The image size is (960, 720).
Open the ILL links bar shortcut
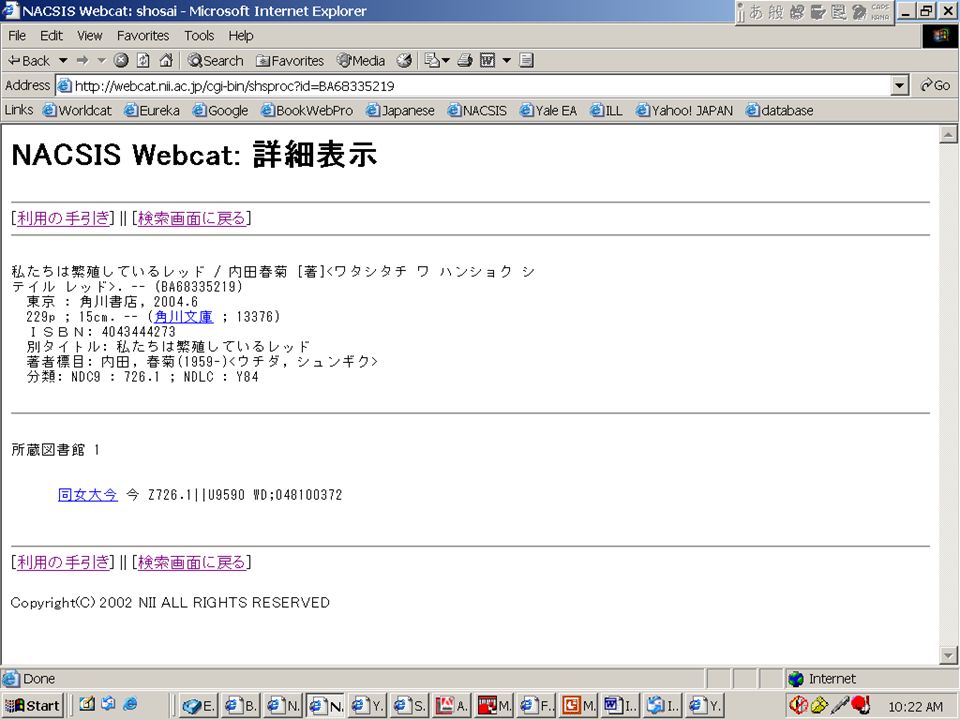pyautogui.click(x=606, y=110)
